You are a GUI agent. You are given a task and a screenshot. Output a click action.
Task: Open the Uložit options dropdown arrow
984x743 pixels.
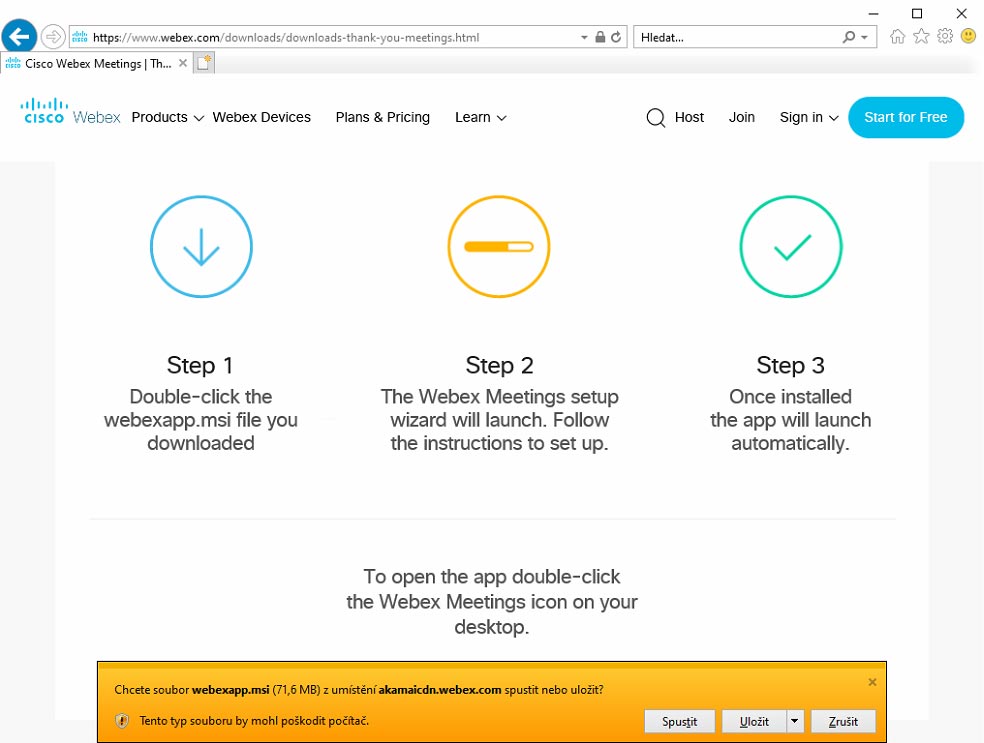pos(794,721)
